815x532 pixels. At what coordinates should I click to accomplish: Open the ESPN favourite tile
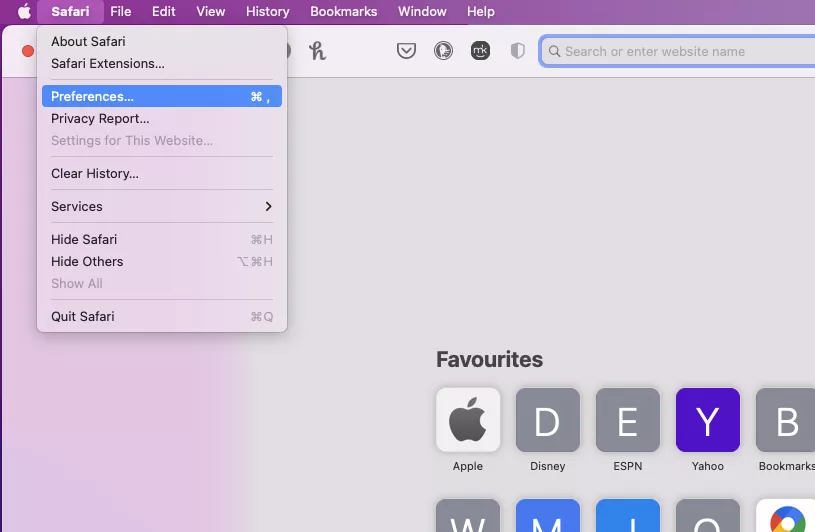click(x=627, y=420)
